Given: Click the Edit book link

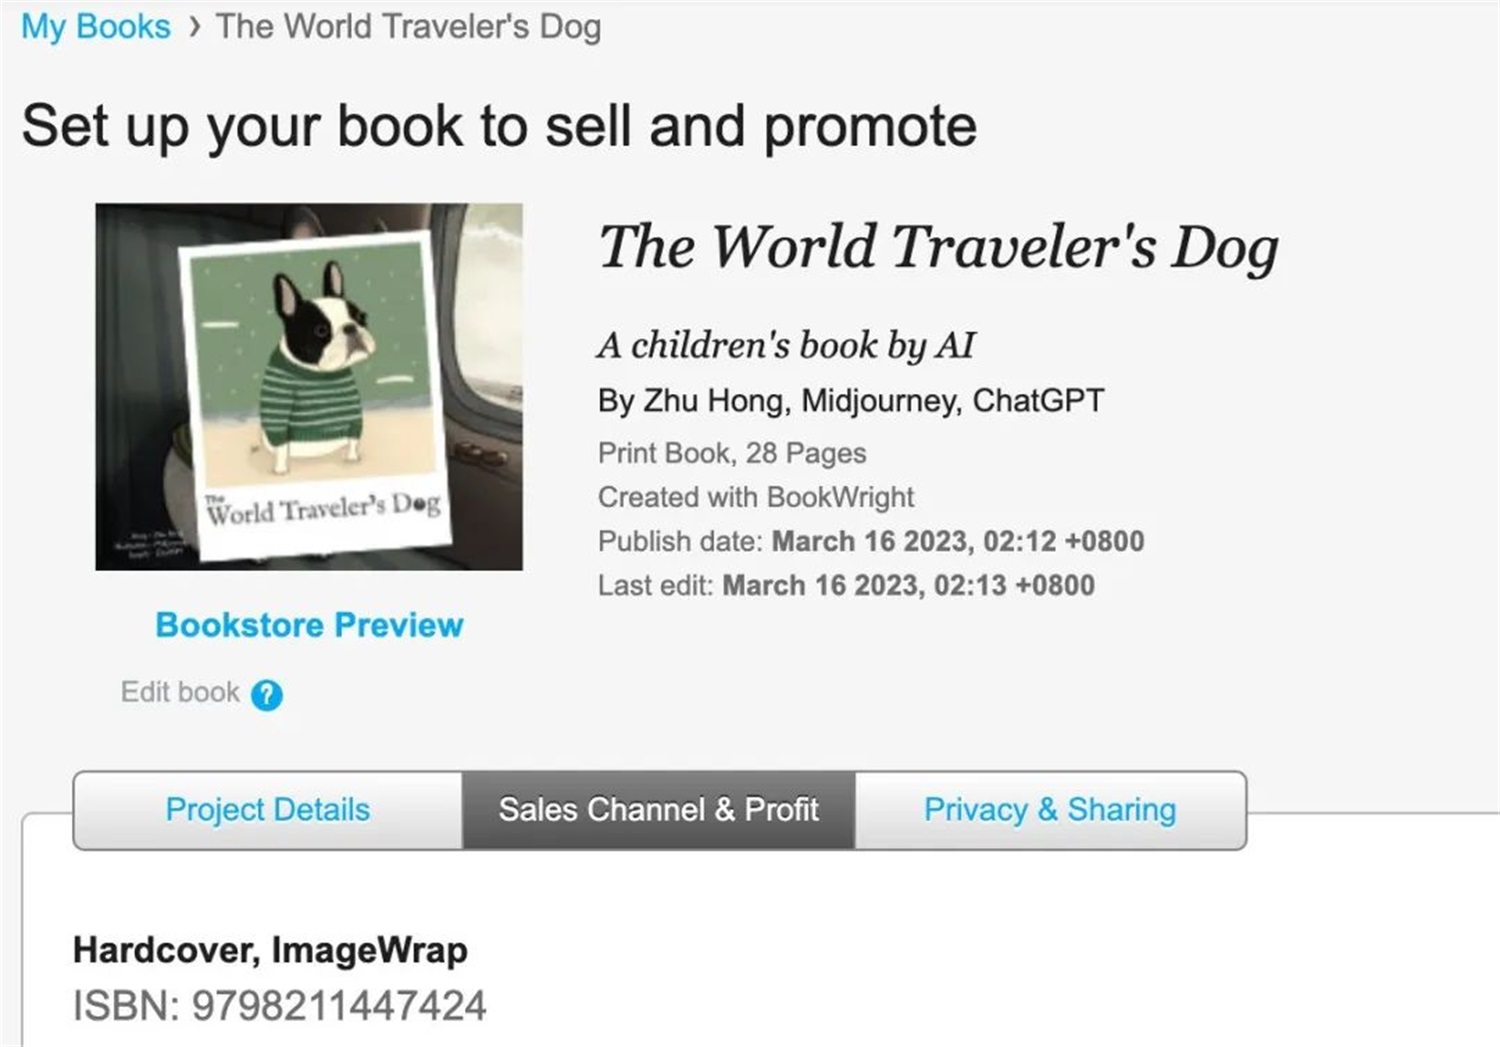Looking at the screenshot, I should click(x=180, y=692).
